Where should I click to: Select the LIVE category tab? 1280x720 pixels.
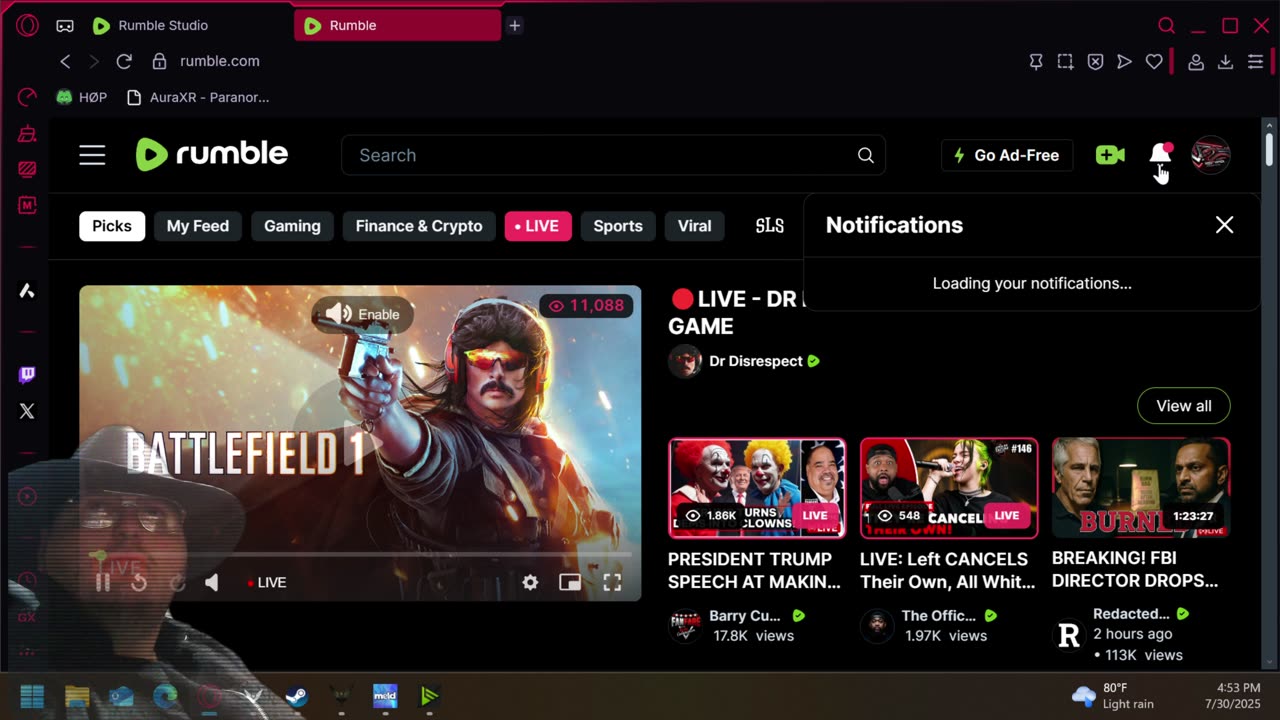[538, 226]
